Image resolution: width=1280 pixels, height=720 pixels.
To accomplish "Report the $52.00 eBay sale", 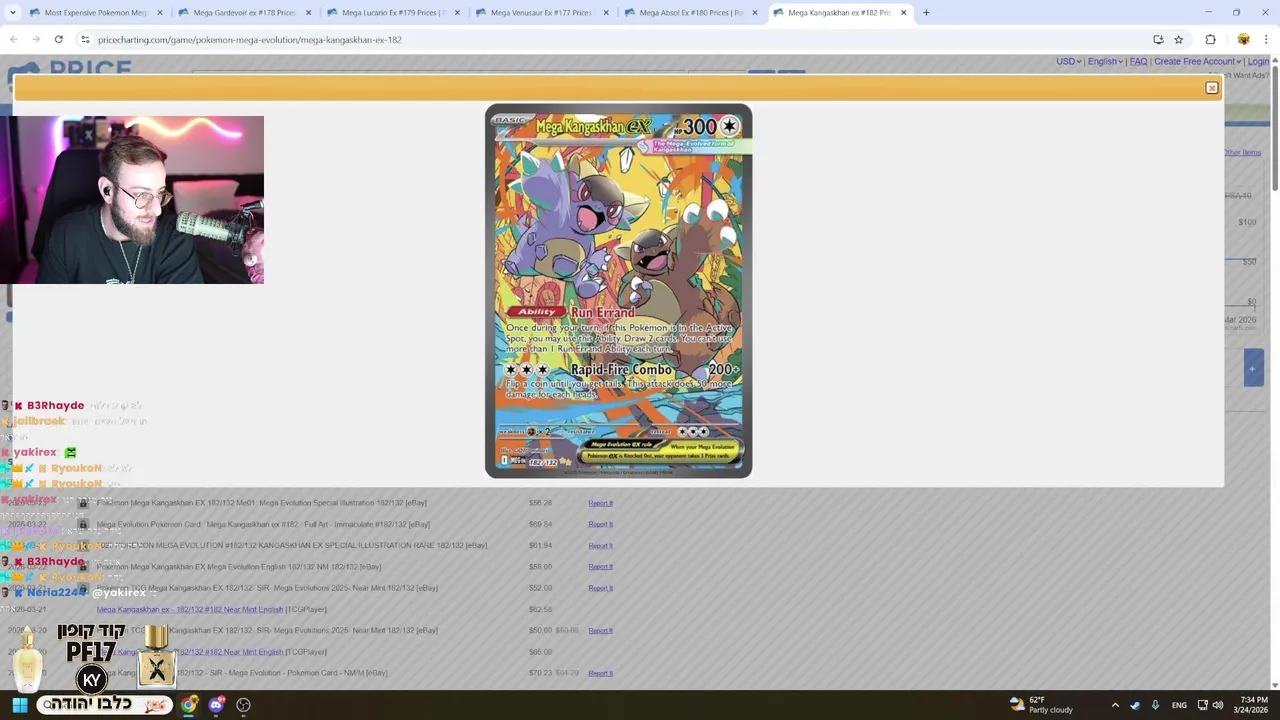I will click(x=600, y=588).
